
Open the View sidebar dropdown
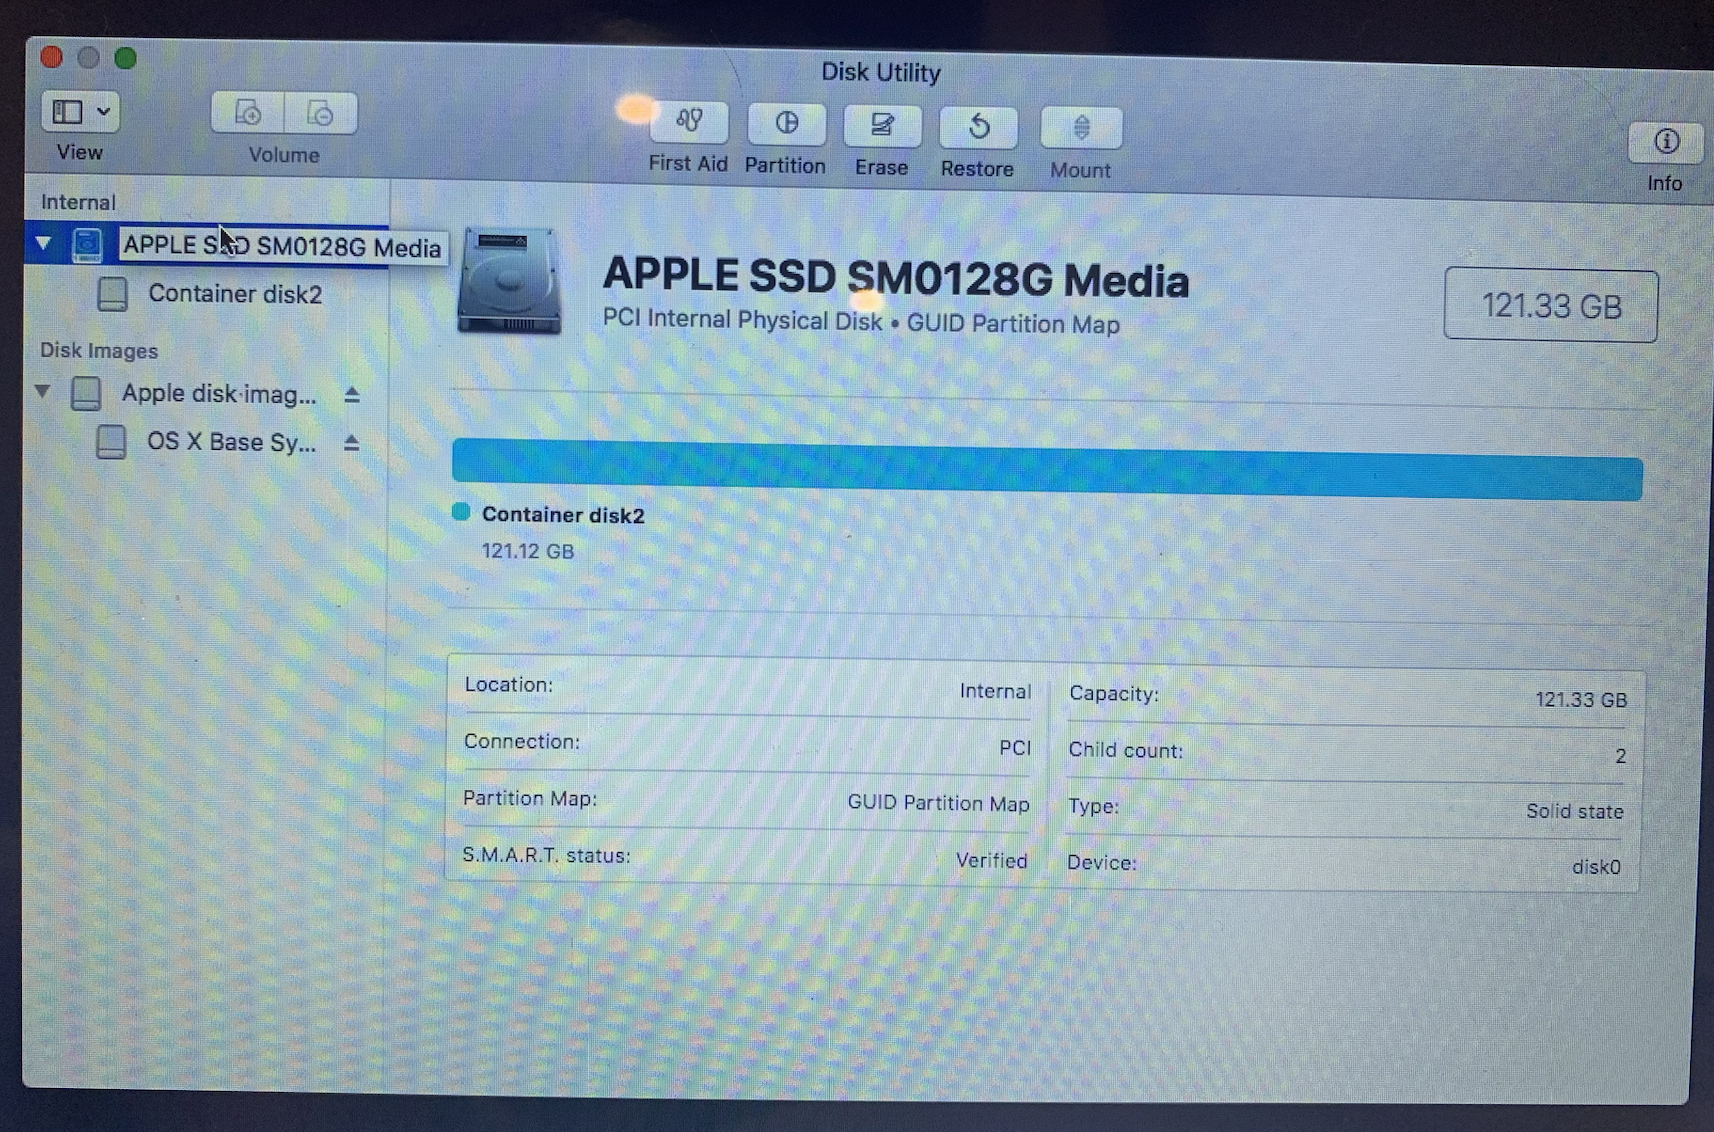[x=80, y=111]
